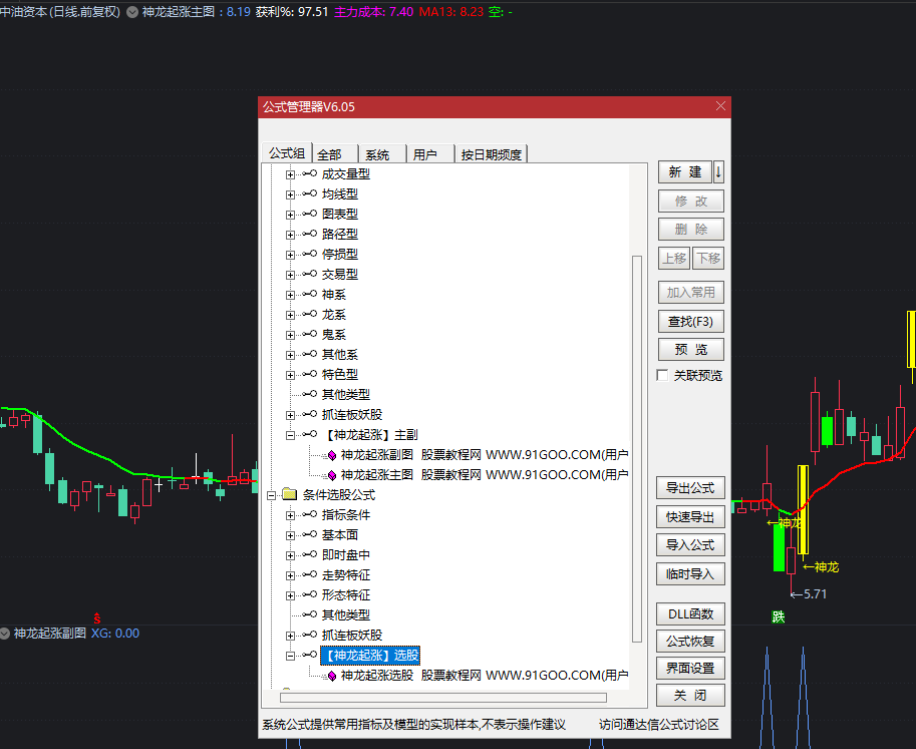Collapse the 条件选股公式 folder node

[x=271, y=495]
